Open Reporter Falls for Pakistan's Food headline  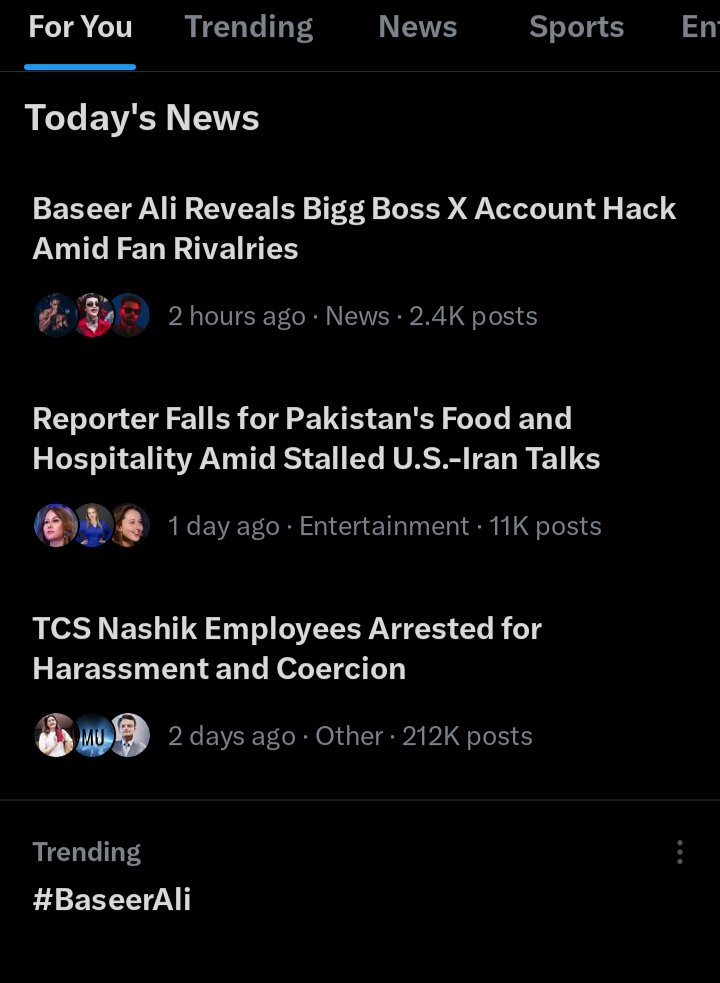coord(316,438)
